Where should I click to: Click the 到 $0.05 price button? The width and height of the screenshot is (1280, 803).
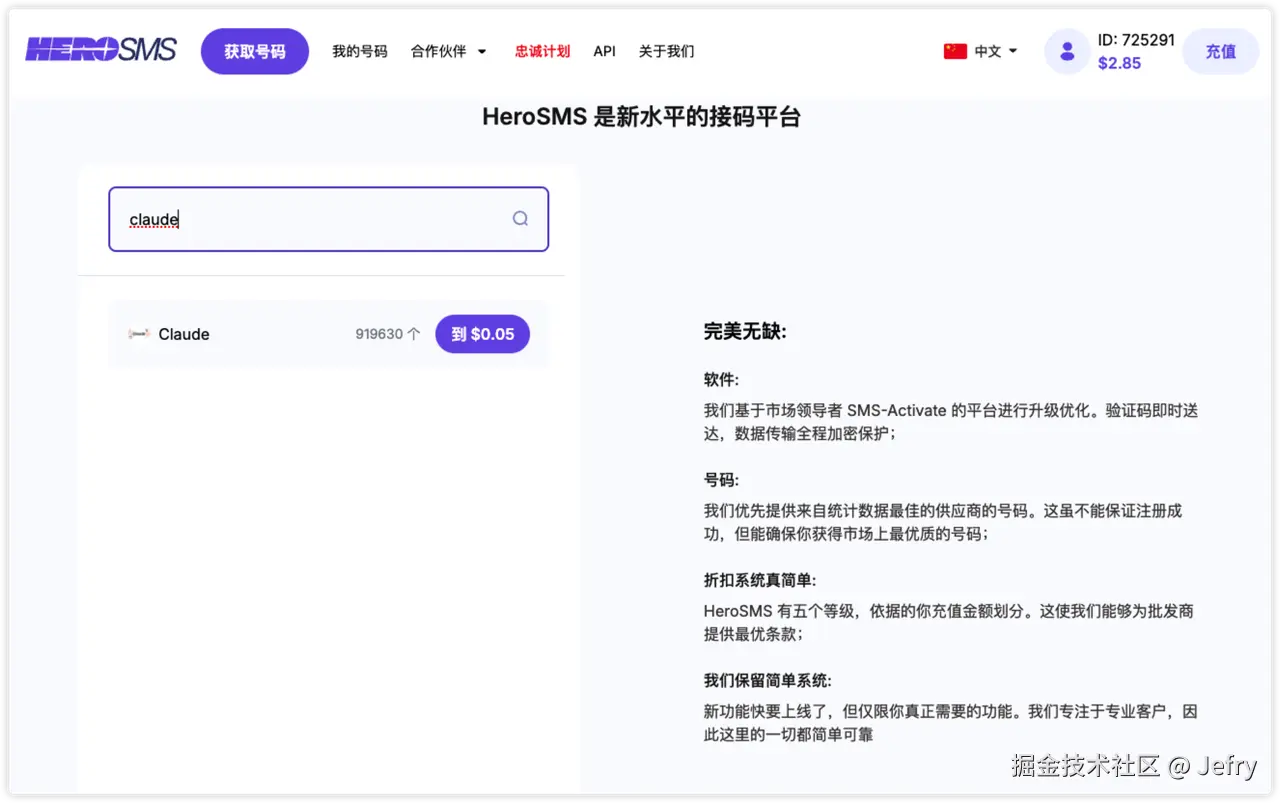482,334
